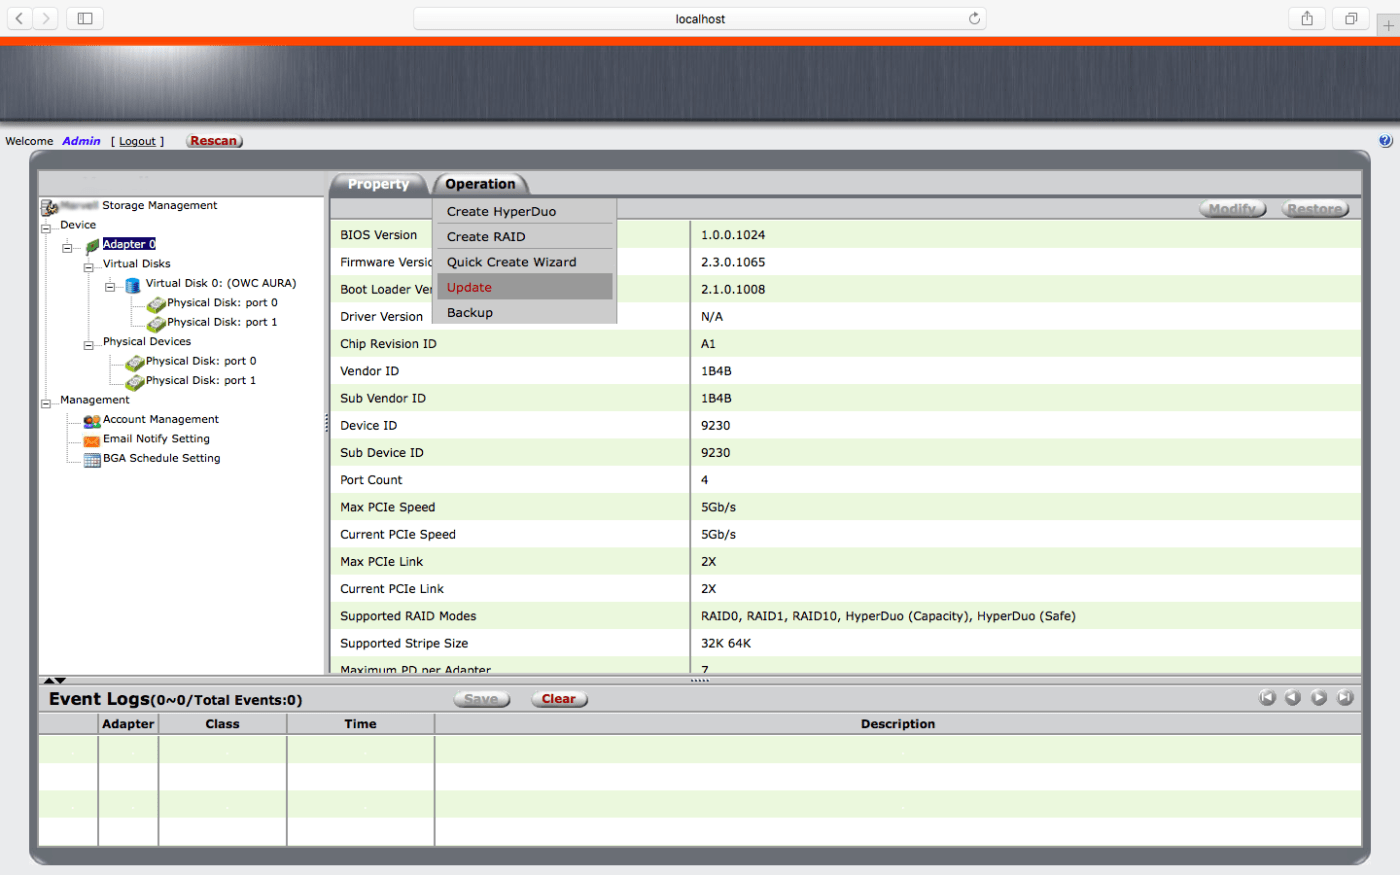Image resolution: width=1400 pixels, height=875 pixels.
Task: Click the Firmware Version value 2.3.0.1065
Action: click(x=733, y=262)
